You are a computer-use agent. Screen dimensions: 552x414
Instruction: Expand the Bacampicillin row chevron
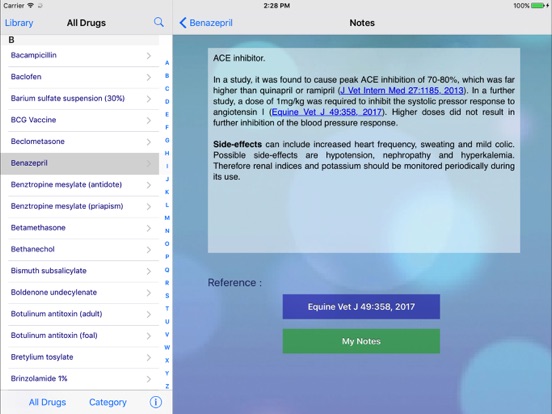[149, 56]
